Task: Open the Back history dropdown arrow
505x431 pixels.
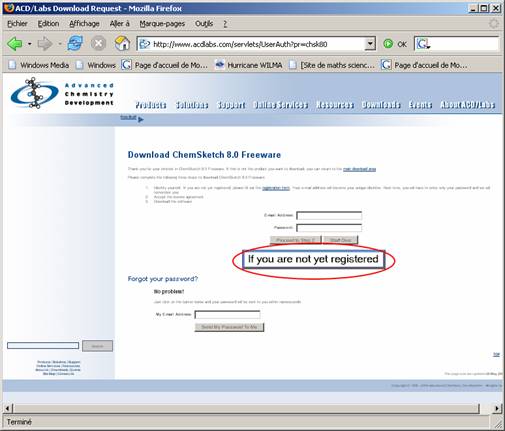Action: 30,44
